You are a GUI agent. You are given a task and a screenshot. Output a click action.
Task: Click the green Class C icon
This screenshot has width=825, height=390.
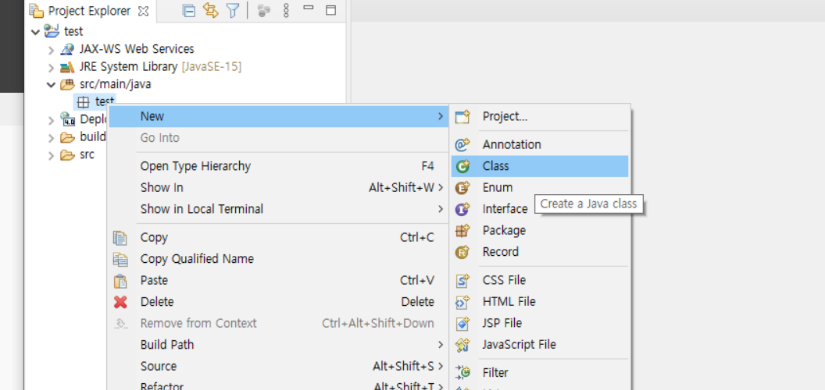pos(462,166)
